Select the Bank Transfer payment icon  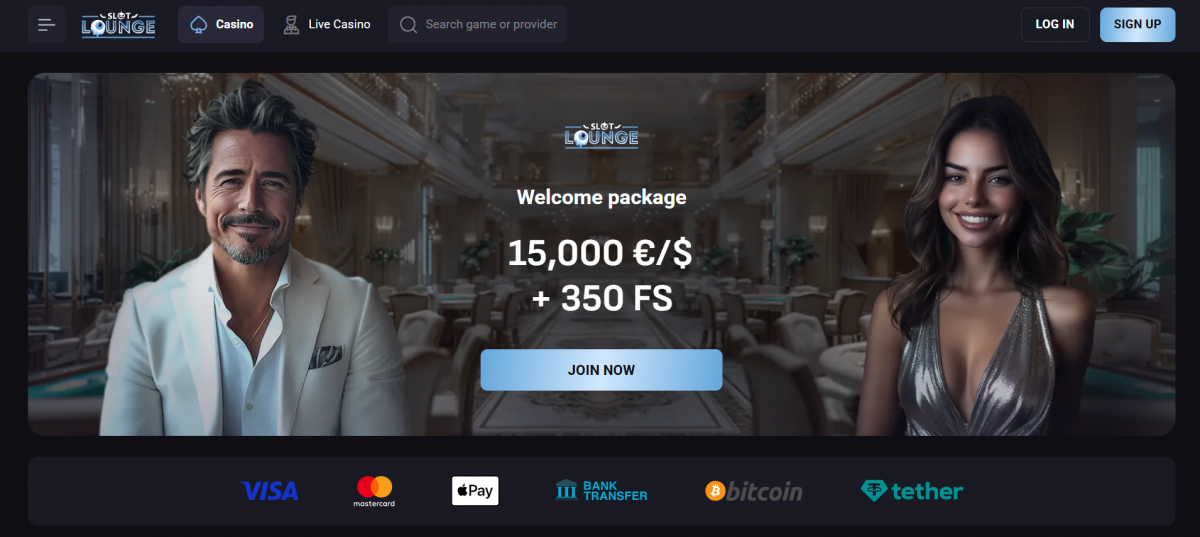pyautogui.click(x=601, y=490)
